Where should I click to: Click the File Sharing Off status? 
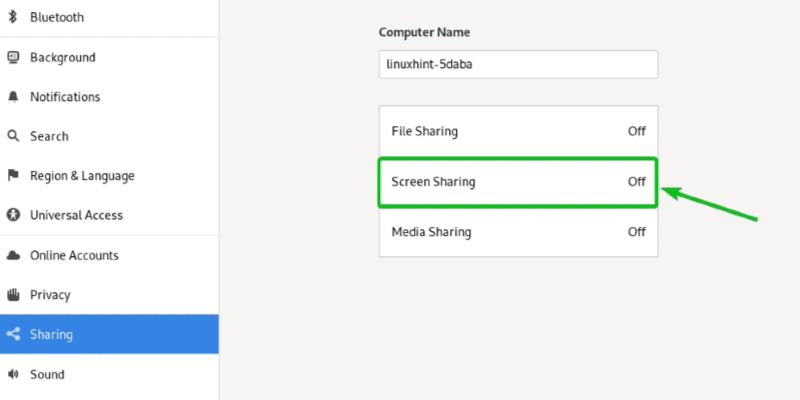[x=636, y=131]
